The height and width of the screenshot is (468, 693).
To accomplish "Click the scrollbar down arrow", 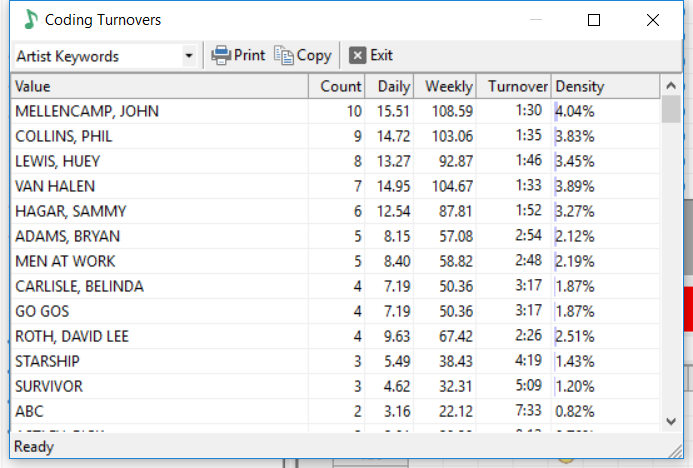I will tap(671, 422).
